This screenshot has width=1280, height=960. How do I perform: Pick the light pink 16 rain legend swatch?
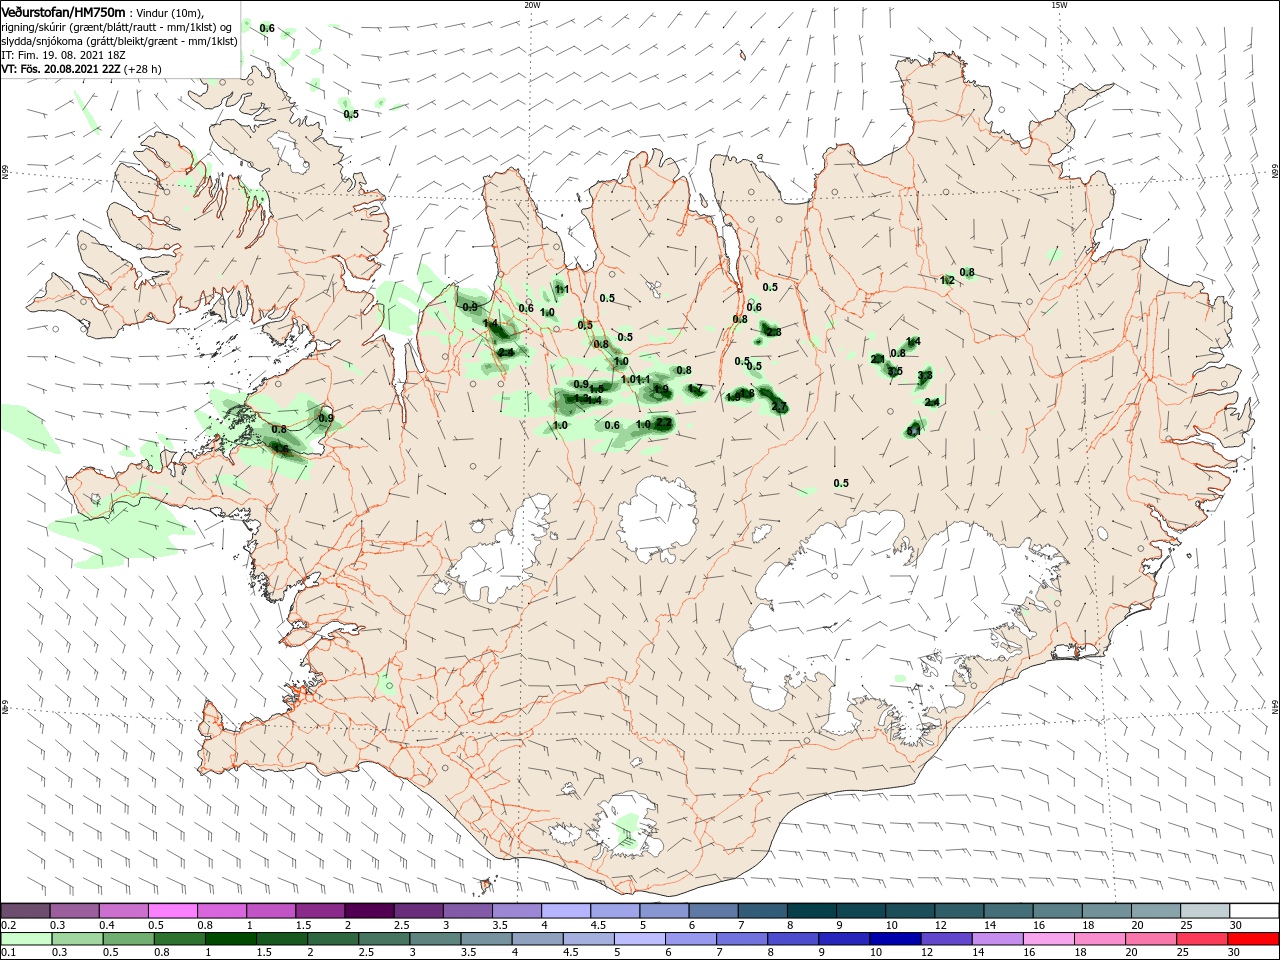tap(1048, 939)
